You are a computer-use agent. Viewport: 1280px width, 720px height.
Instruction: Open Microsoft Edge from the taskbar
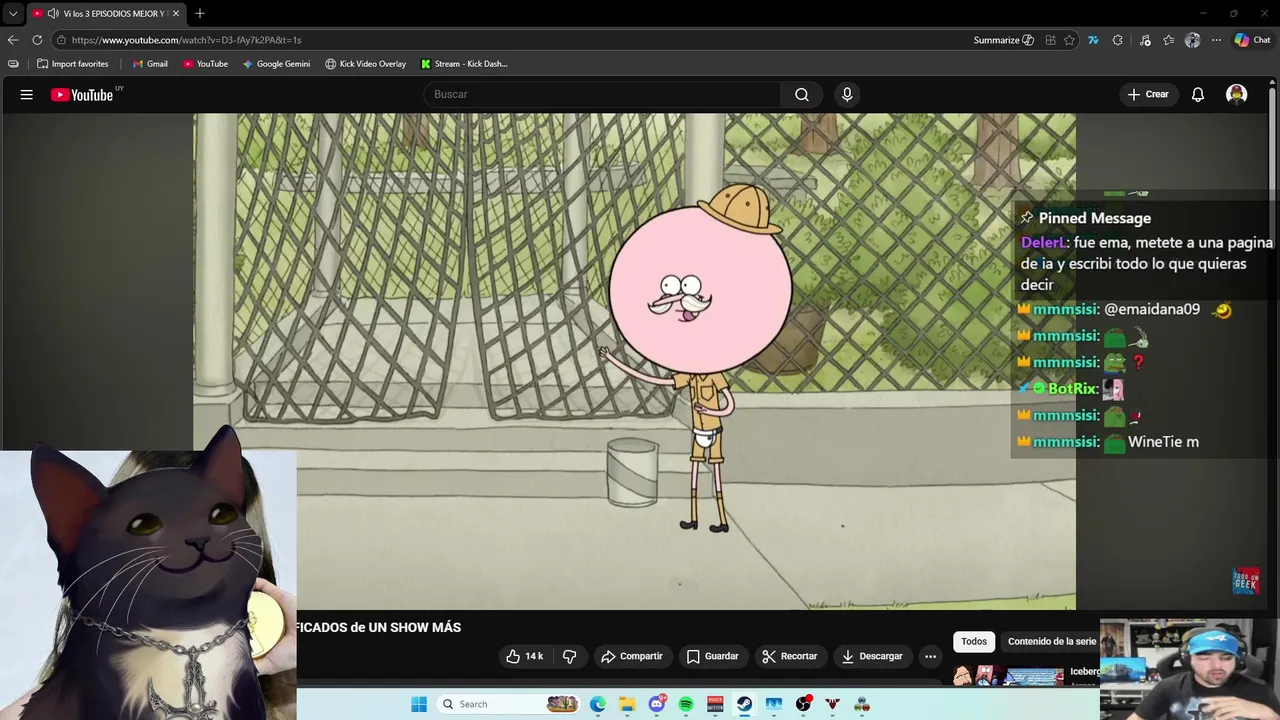pos(598,704)
